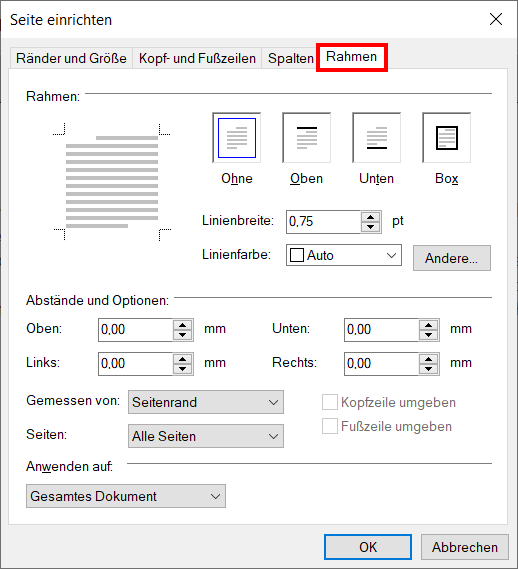The image size is (518, 569).
Task: Switch to the Ränder und Größe tab
Action: pyautogui.click(x=71, y=58)
